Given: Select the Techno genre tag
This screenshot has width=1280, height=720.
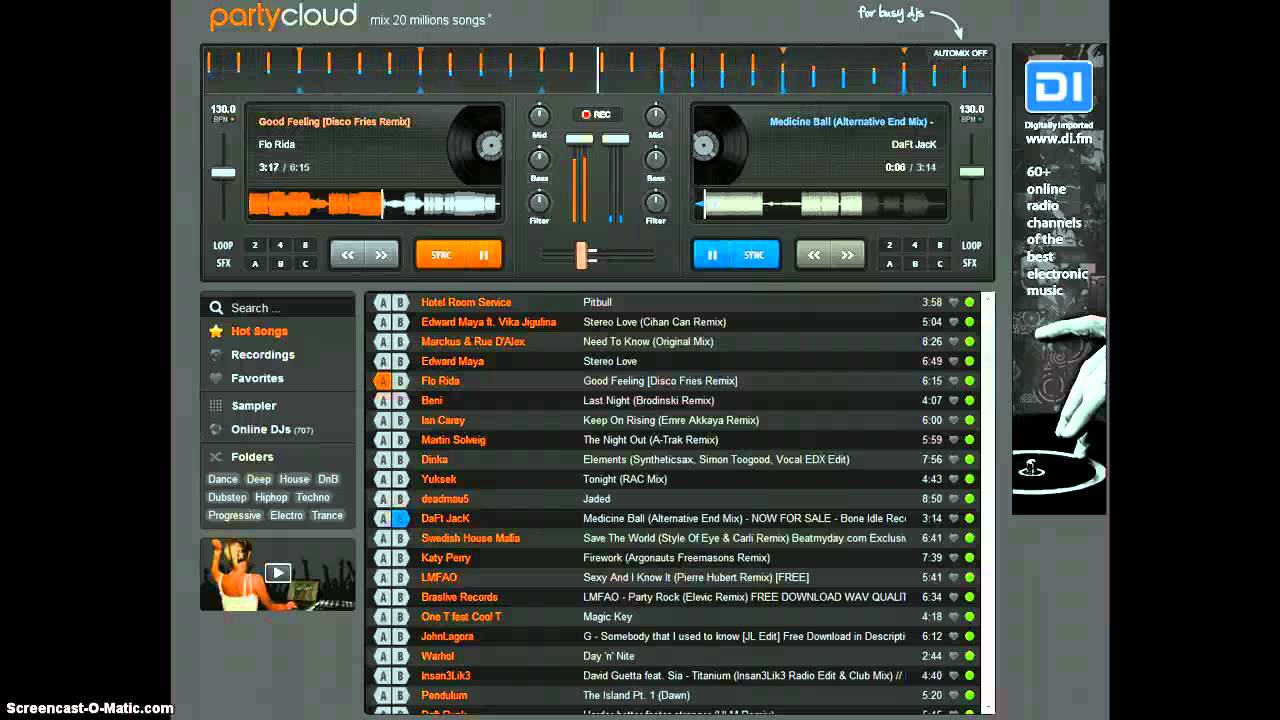Looking at the screenshot, I should coord(312,497).
